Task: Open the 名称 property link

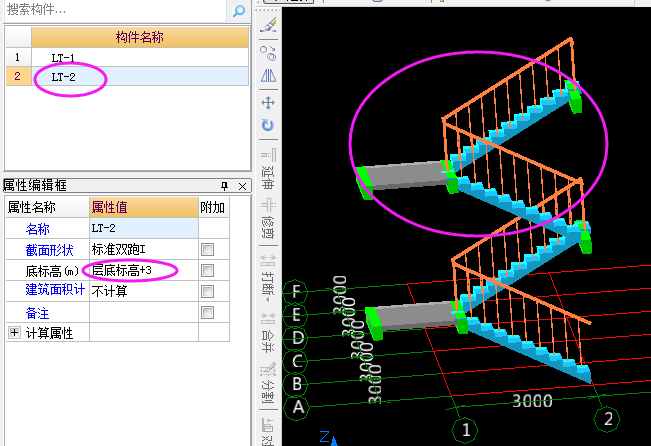Action: [x=37, y=229]
